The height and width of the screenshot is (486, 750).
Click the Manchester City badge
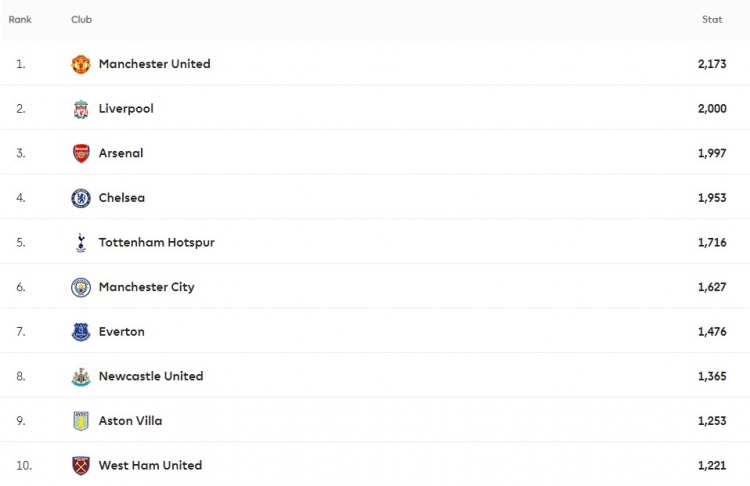pos(81,287)
